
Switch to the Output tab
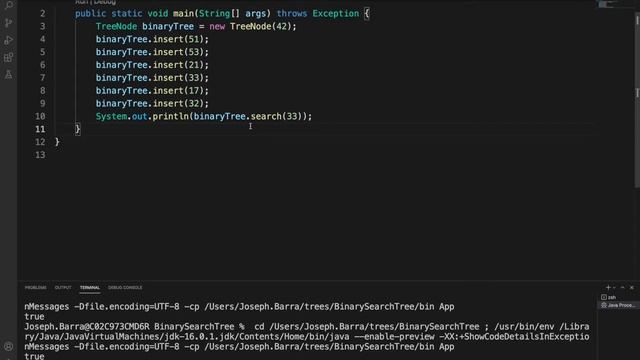click(63, 287)
